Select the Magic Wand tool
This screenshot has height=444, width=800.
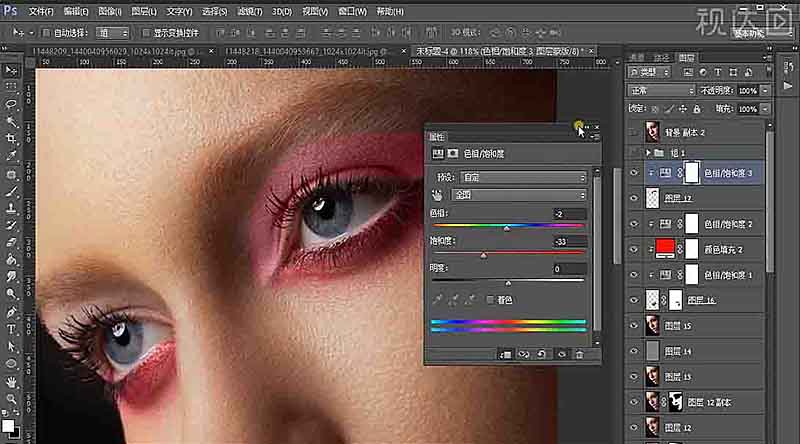(11, 121)
